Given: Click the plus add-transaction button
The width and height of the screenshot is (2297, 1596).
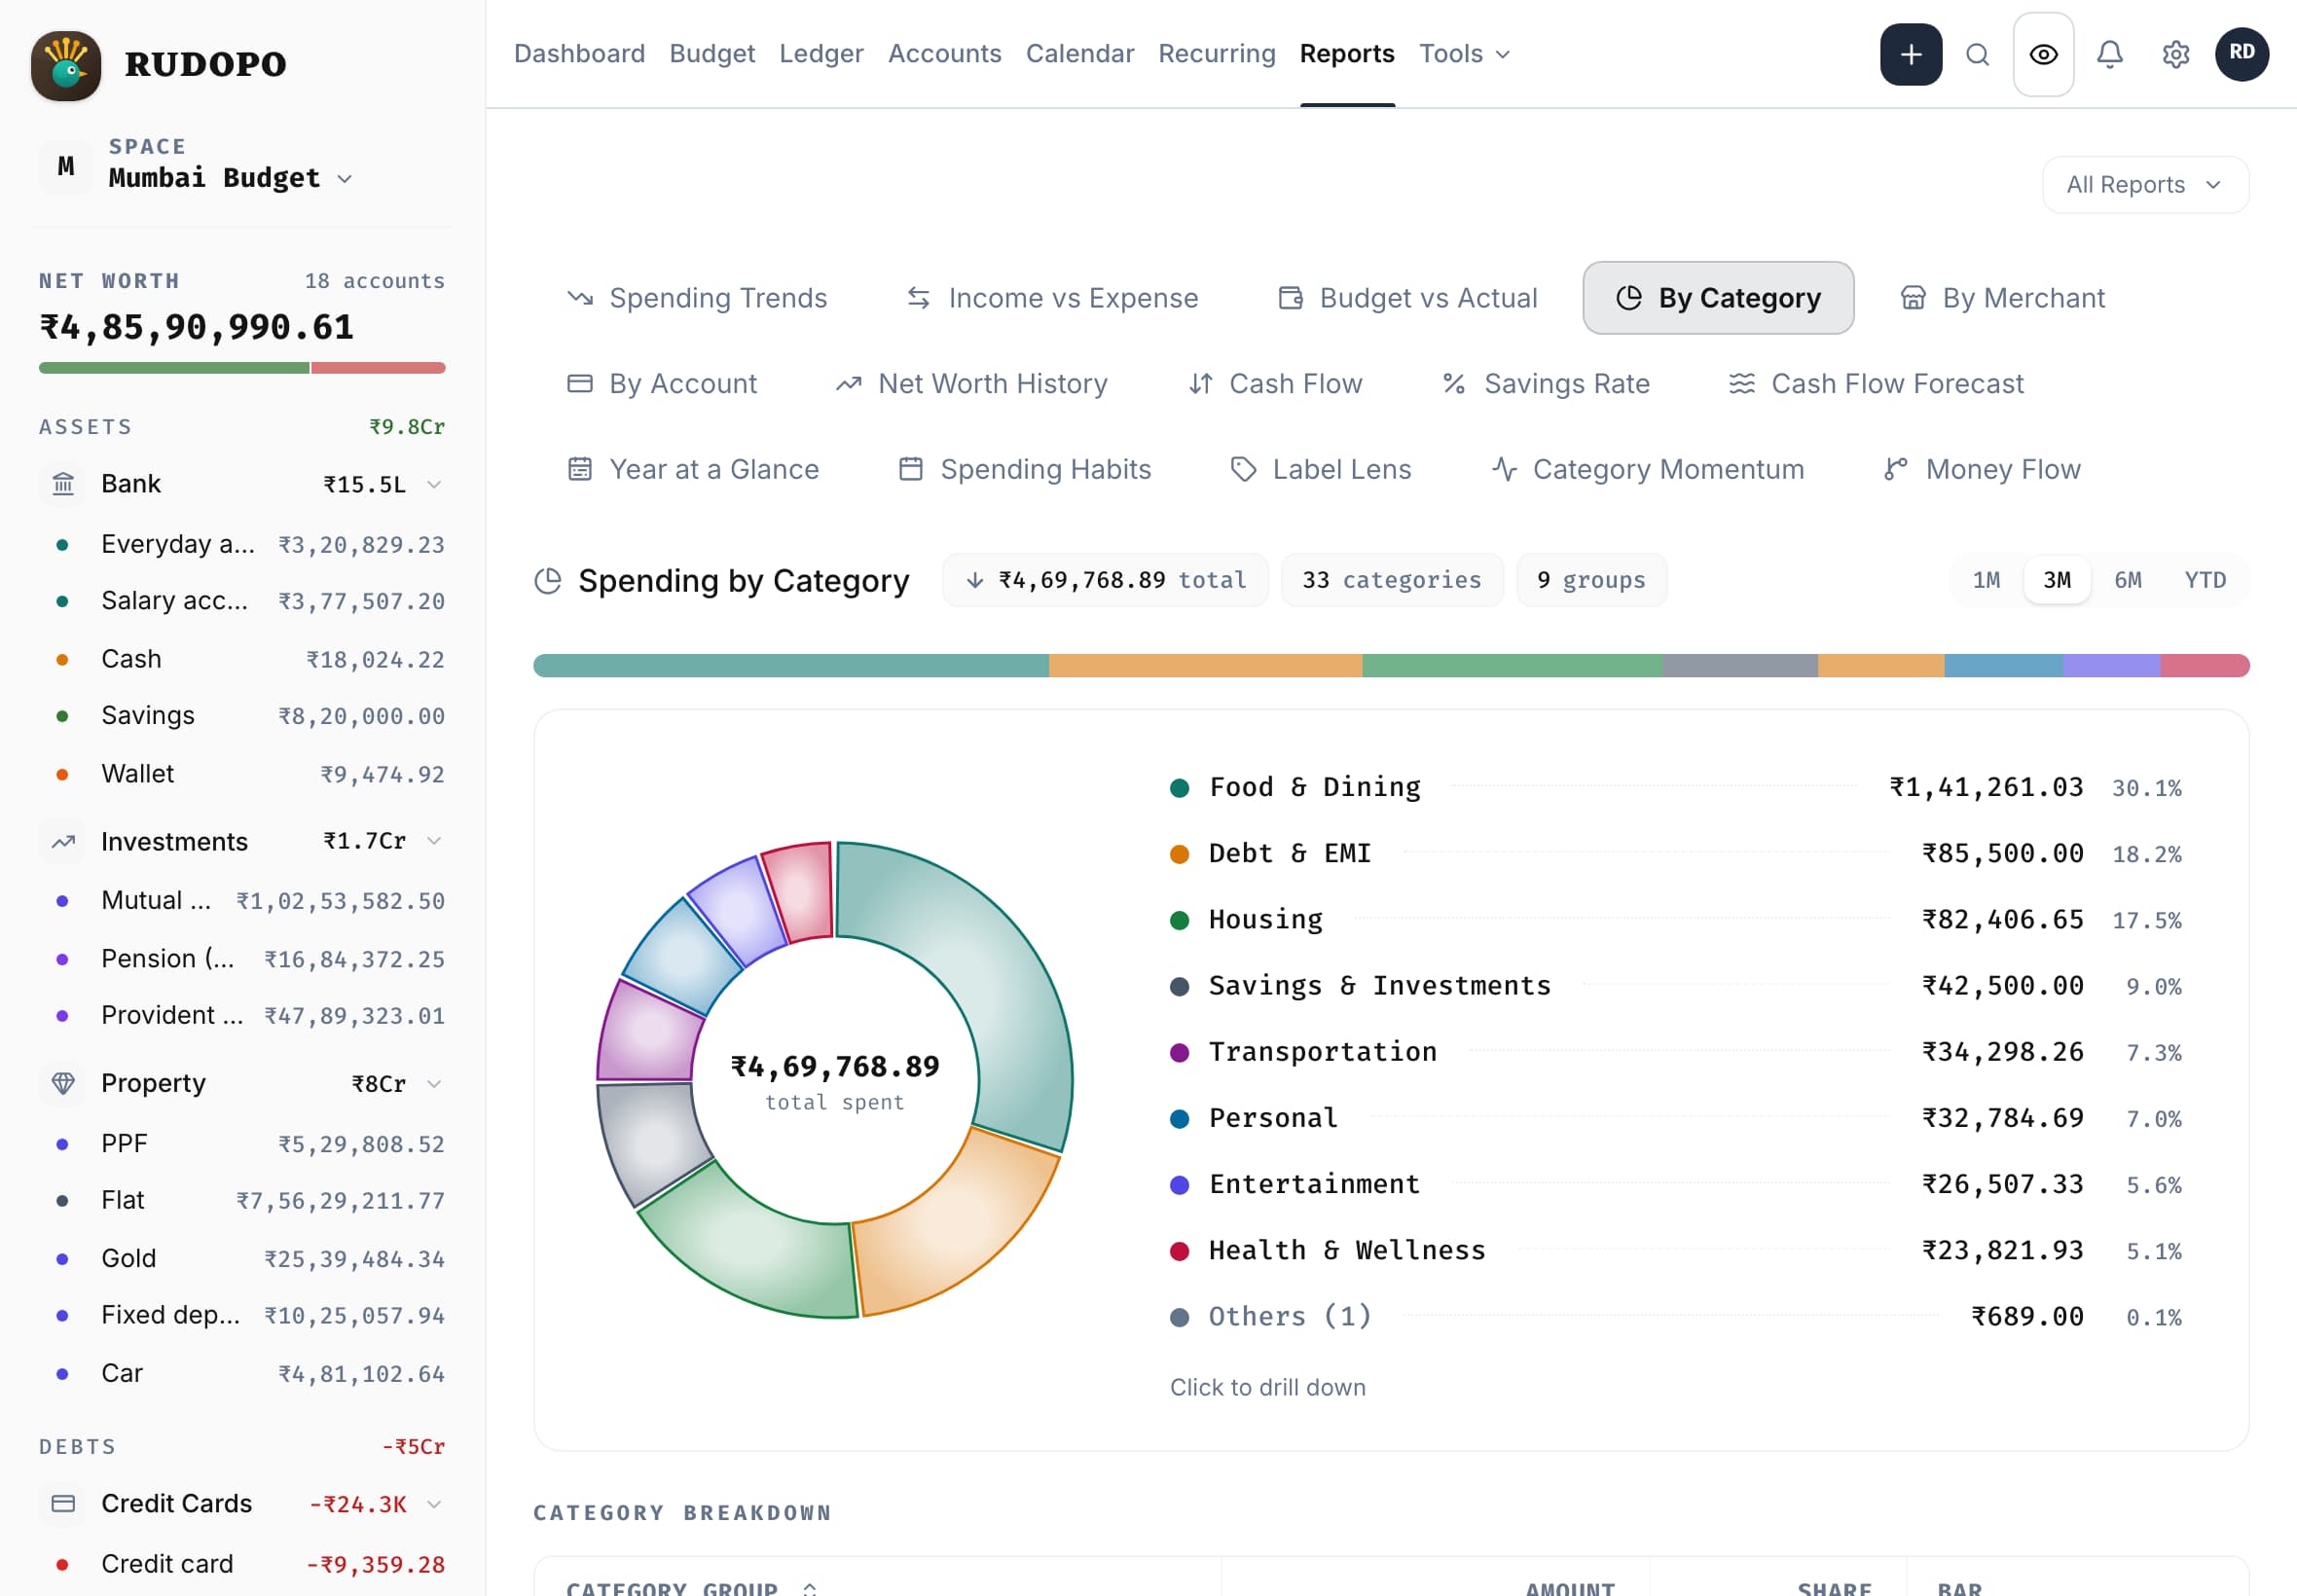Looking at the screenshot, I should 1910,54.
